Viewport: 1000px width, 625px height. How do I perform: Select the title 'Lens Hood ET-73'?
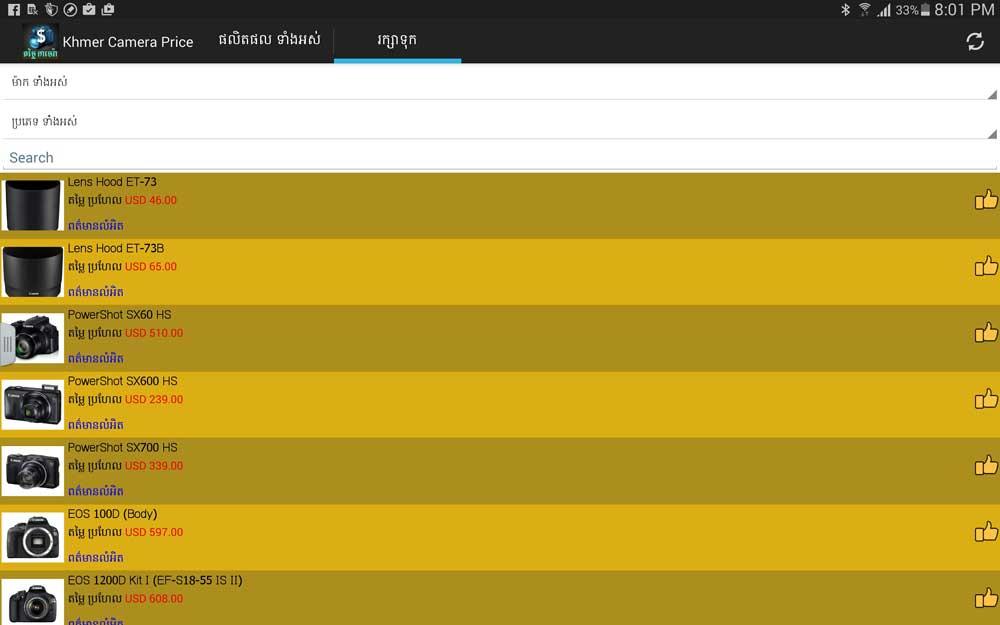[112, 182]
